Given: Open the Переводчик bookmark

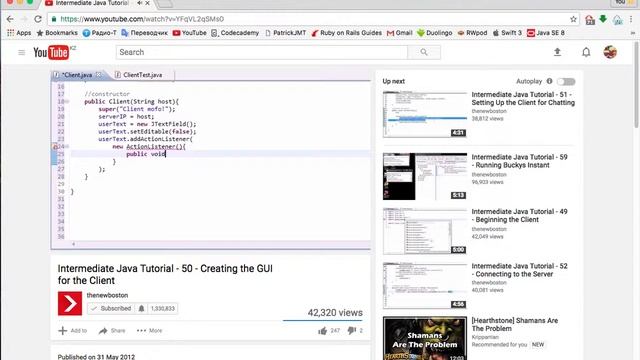Looking at the screenshot, I should pos(144,33).
